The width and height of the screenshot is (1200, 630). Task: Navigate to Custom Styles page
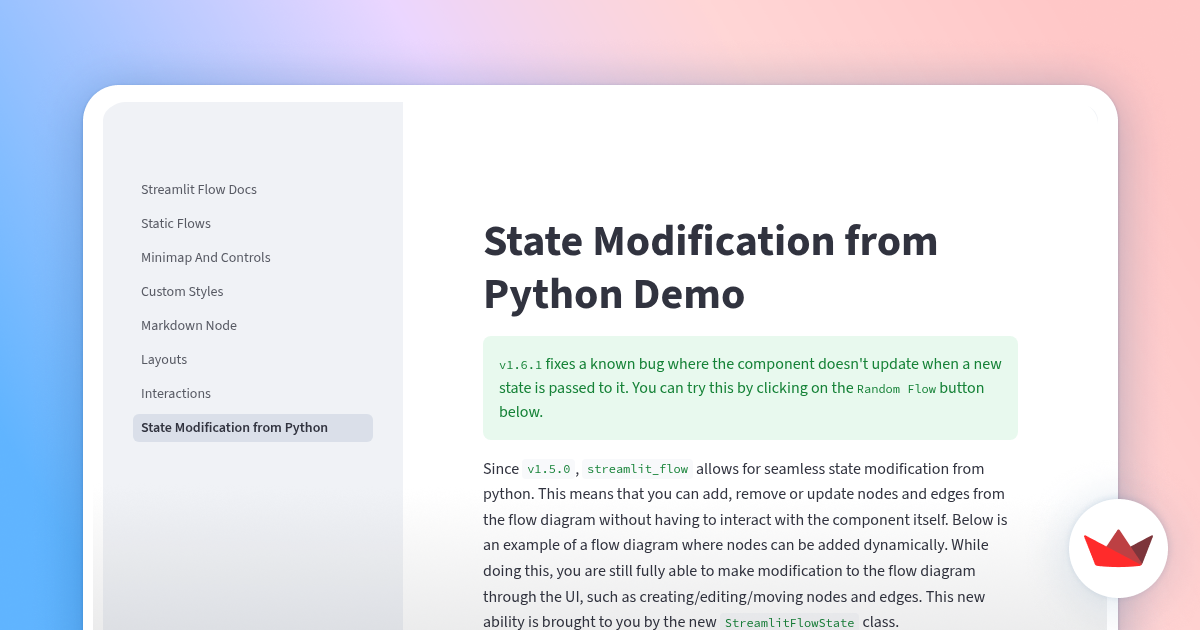click(x=182, y=292)
